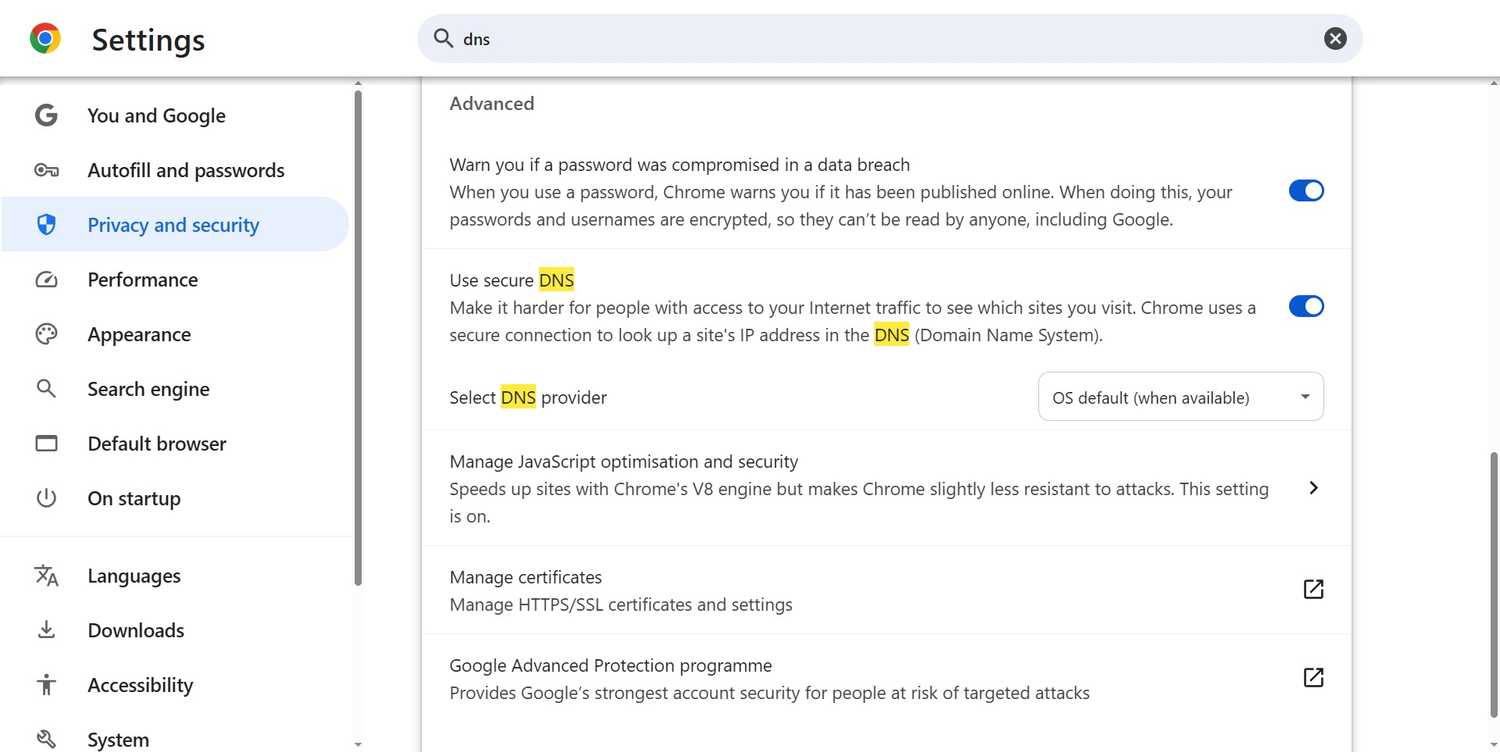Click the translate icon for Languages
Image resolution: width=1500 pixels, height=752 pixels.
(x=46, y=576)
